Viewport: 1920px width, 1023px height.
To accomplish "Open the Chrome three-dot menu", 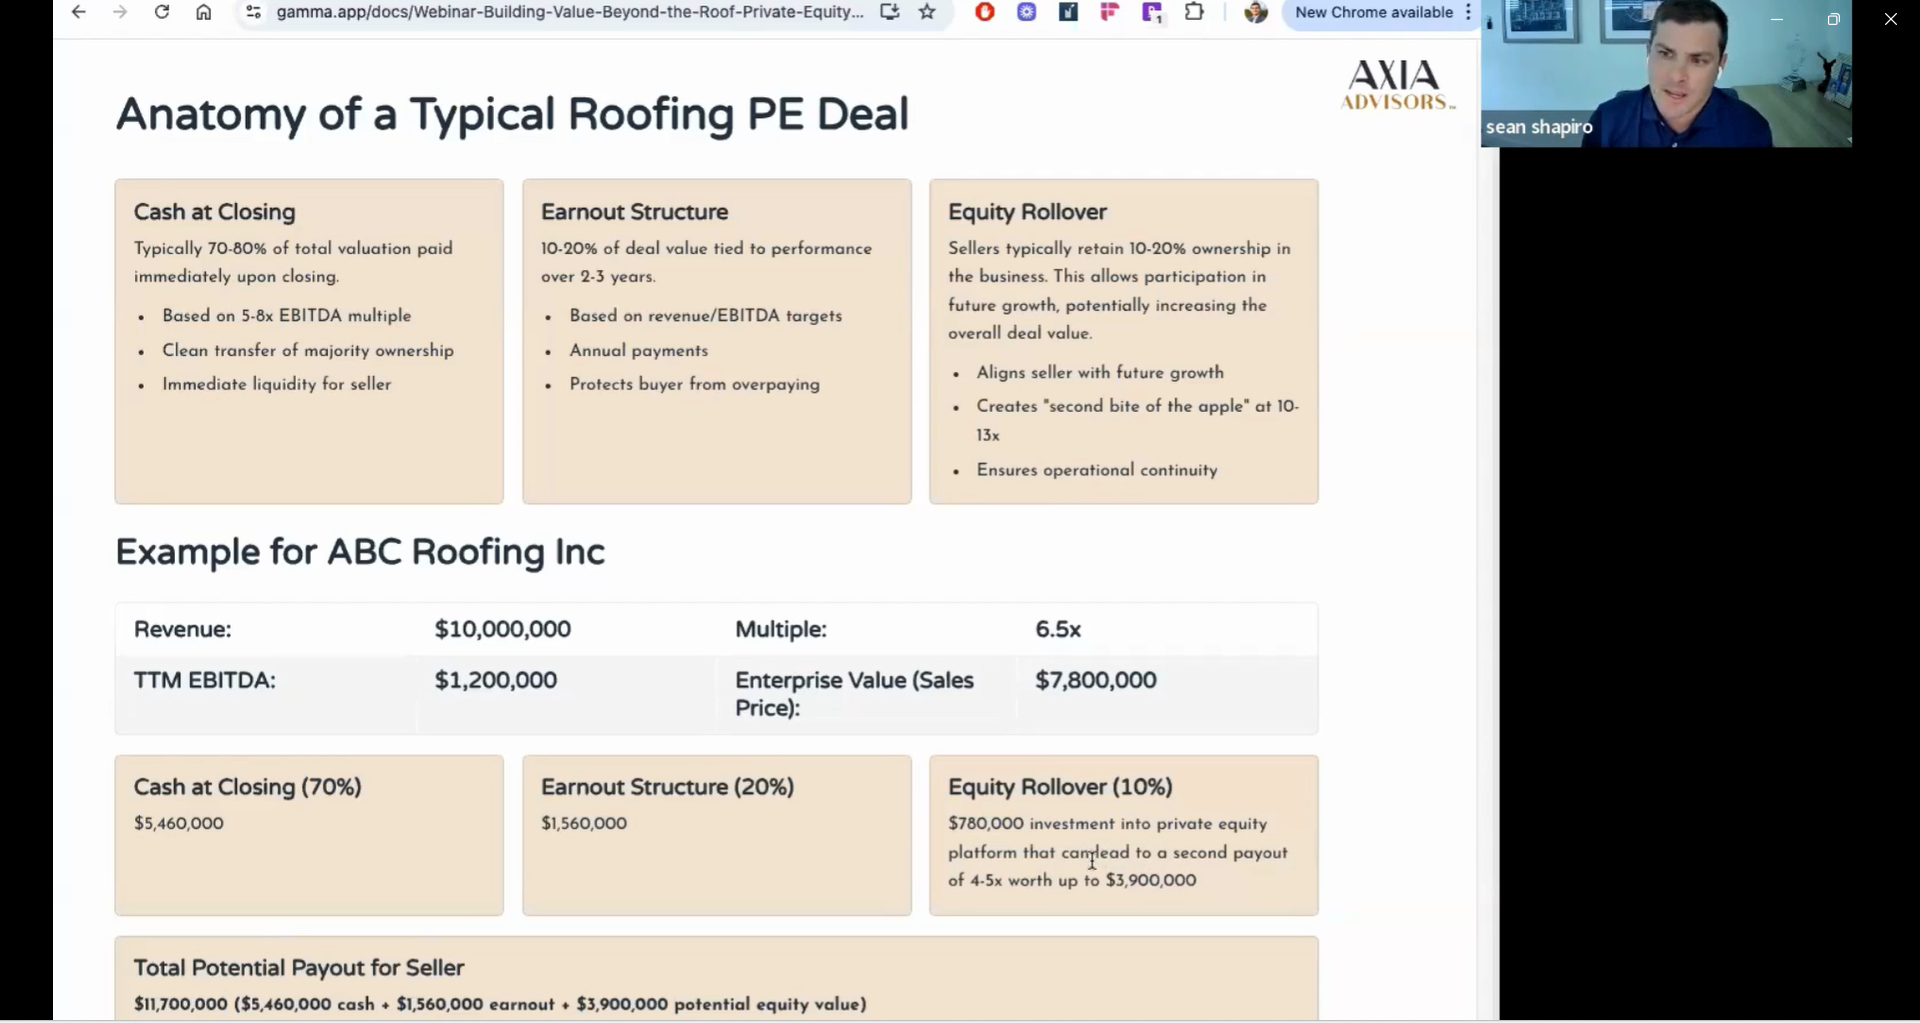I will pyautogui.click(x=1468, y=12).
